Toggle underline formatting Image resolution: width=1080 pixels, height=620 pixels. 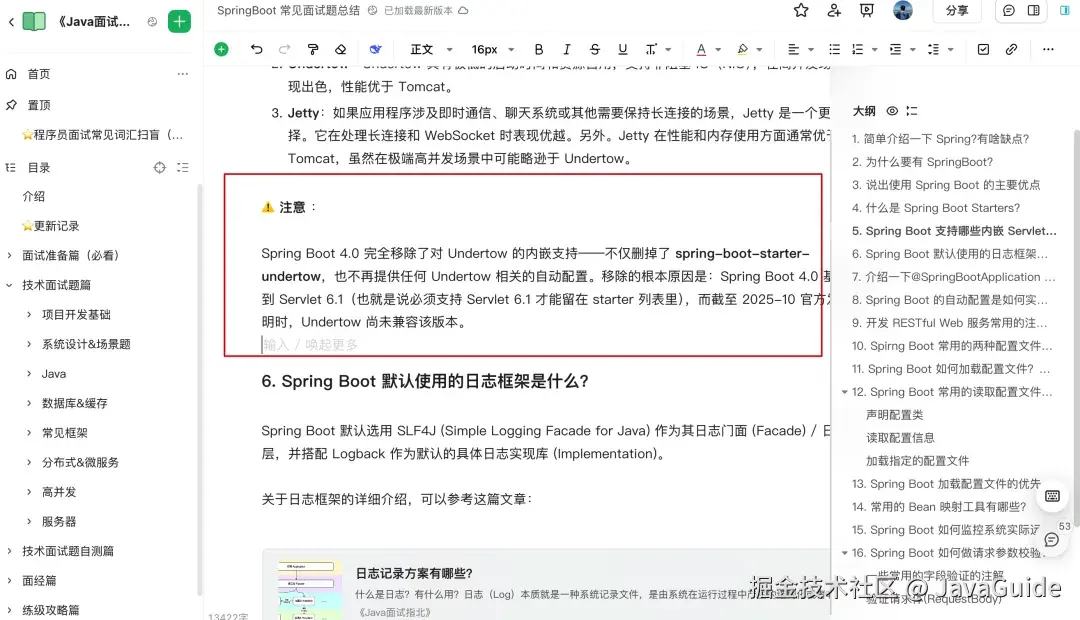click(x=623, y=49)
